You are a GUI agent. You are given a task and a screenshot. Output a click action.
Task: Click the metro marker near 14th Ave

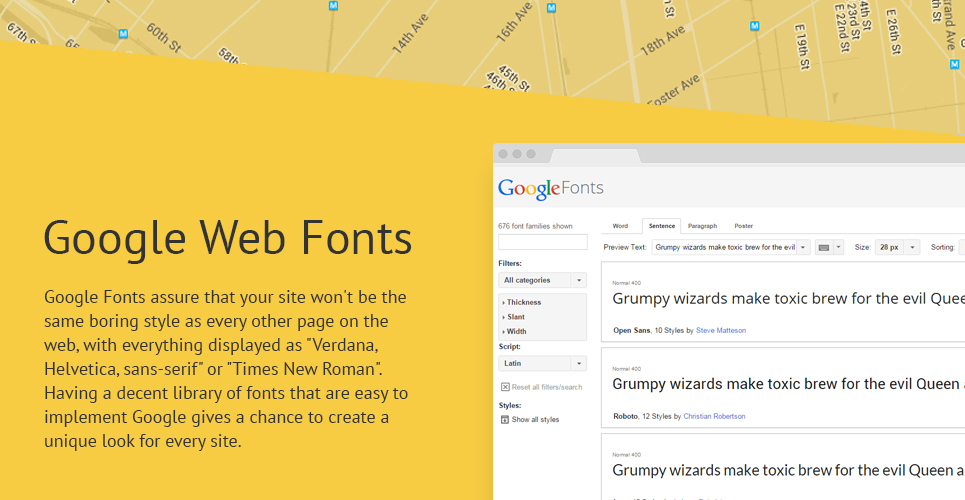click(333, 6)
